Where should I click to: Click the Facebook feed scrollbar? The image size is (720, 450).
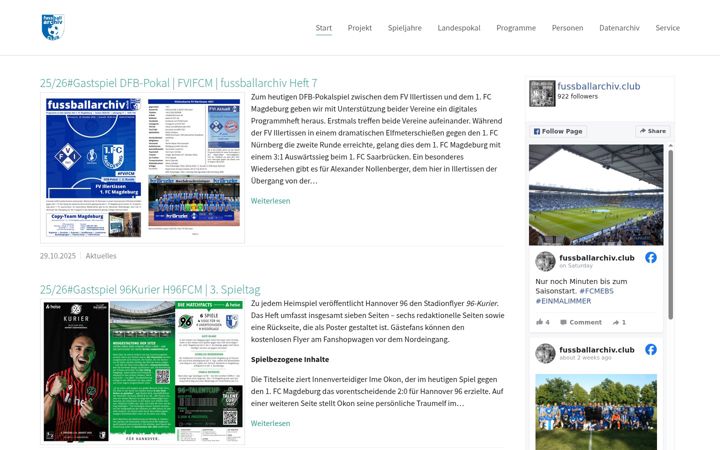pyautogui.click(x=670, y=234)
